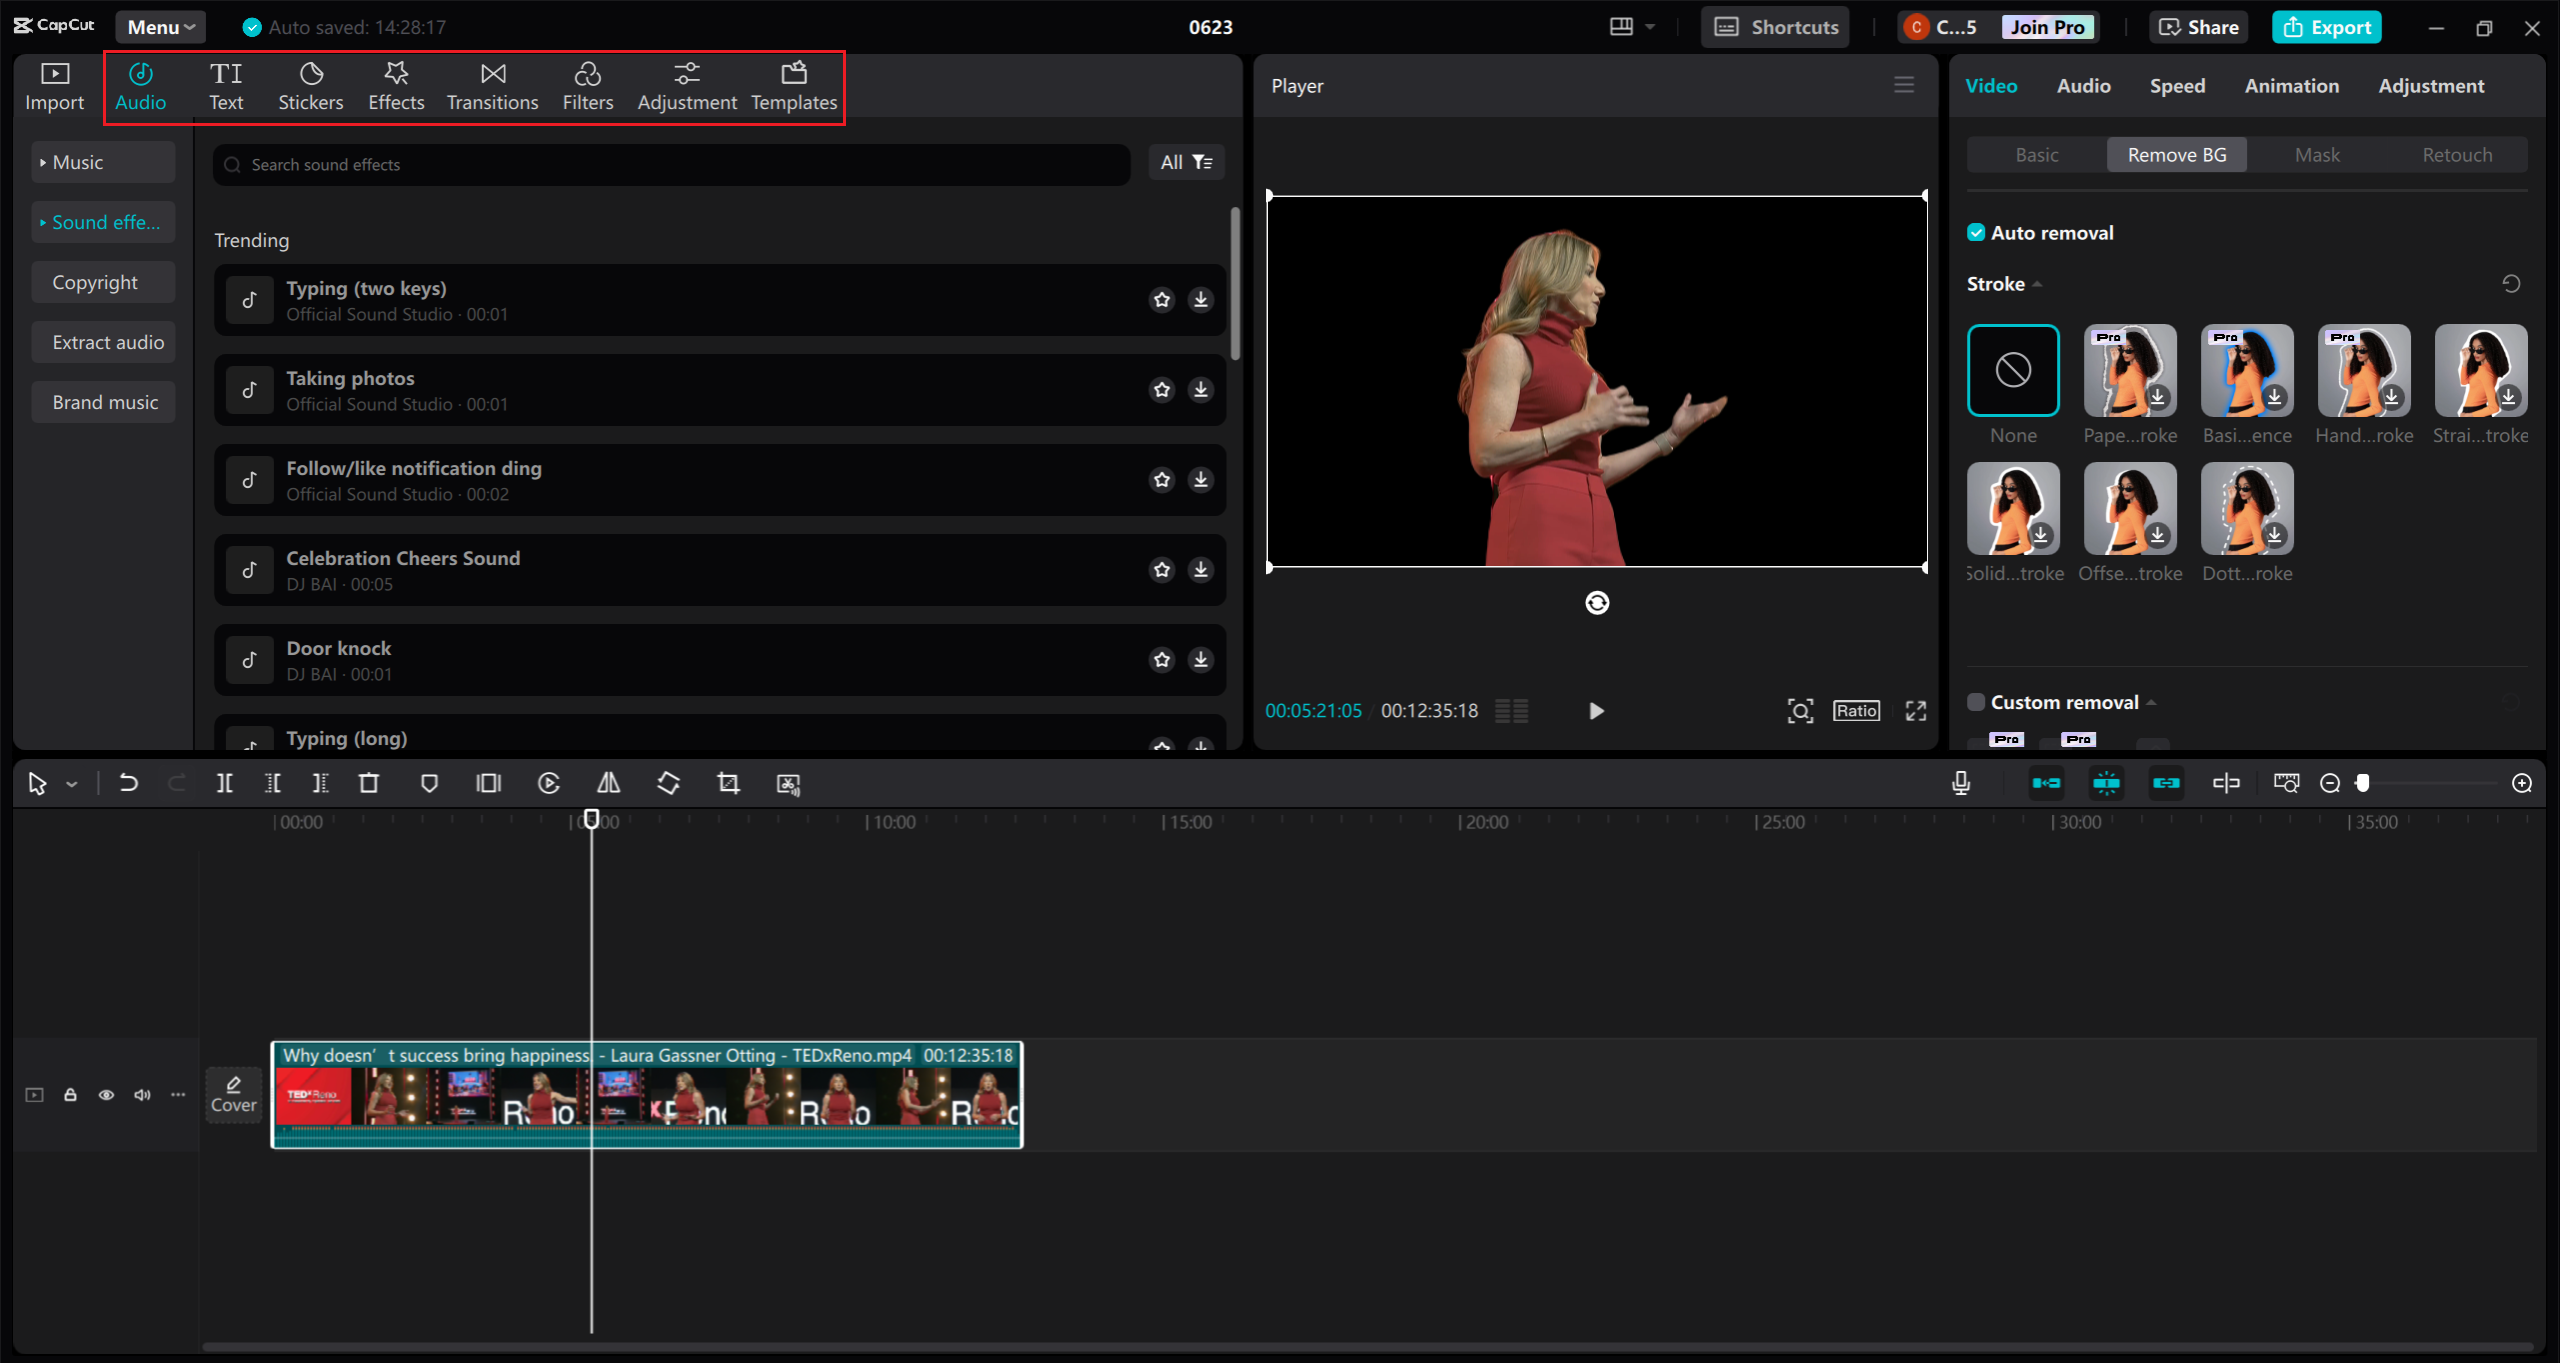2560x1363 pixels.
Task: Switch to the Speed tab
Action: point(2177,86)
